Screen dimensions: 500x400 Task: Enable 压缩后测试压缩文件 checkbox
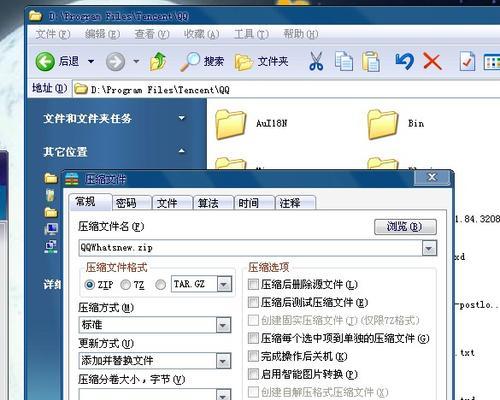[253, 302]
